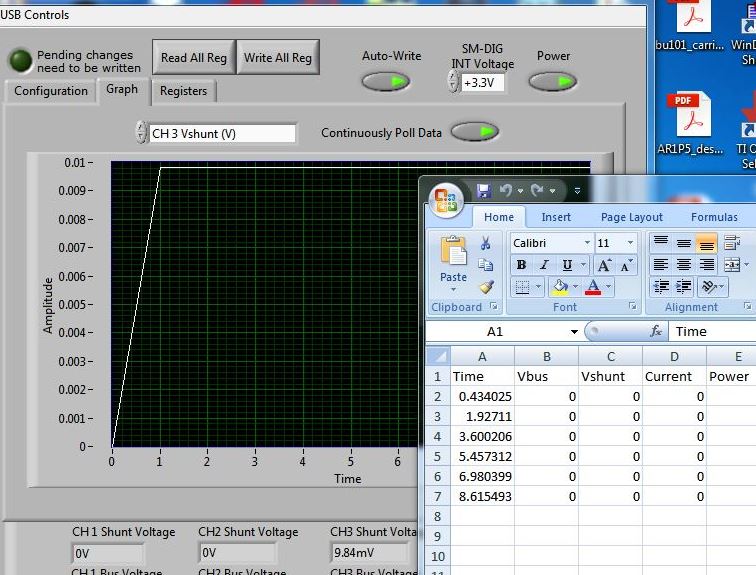Cut selection with the scissors icon

click(486, 243)
